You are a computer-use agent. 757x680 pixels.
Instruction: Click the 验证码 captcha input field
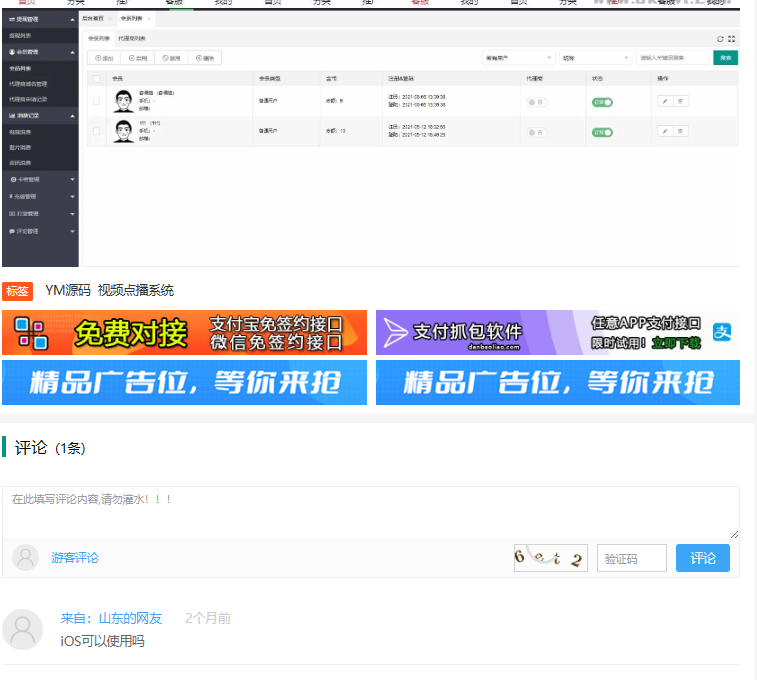pyautogui.click(x=631, y=558)
